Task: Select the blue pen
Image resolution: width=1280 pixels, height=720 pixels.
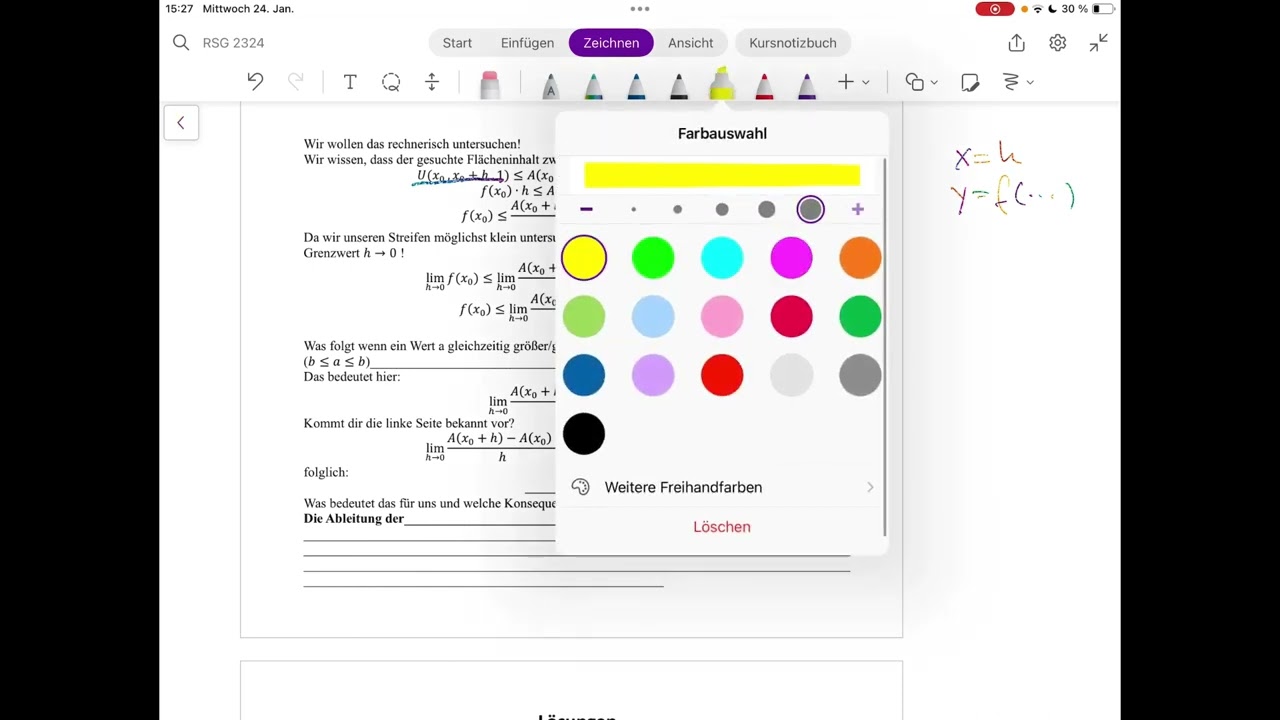Action: point(636,86)
